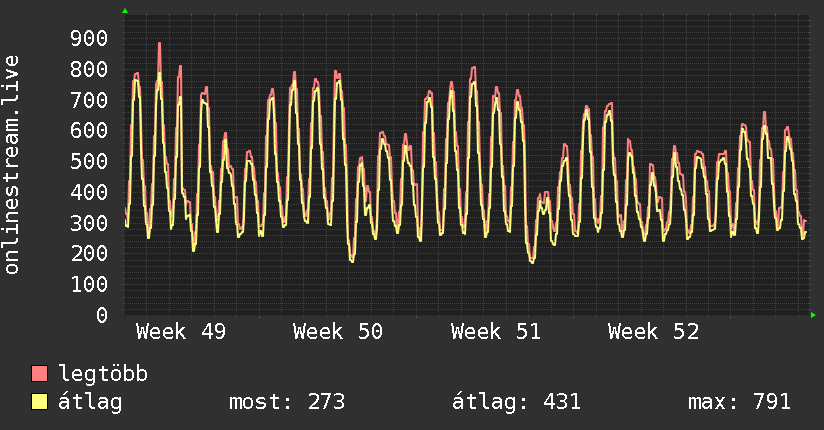Click the 0 y-axis tick label
The image size is (824, 430).
[x=102, y=315]
